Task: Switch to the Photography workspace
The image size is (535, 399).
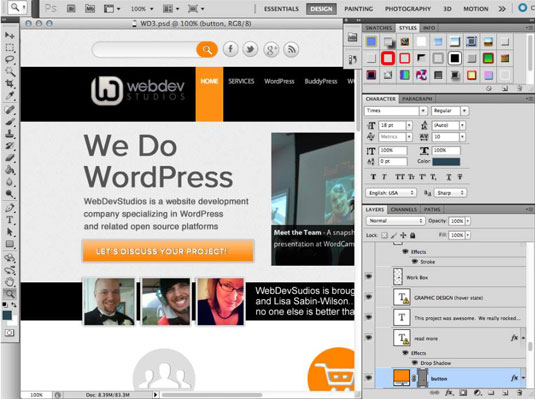Action: click(x=408, y=9)
